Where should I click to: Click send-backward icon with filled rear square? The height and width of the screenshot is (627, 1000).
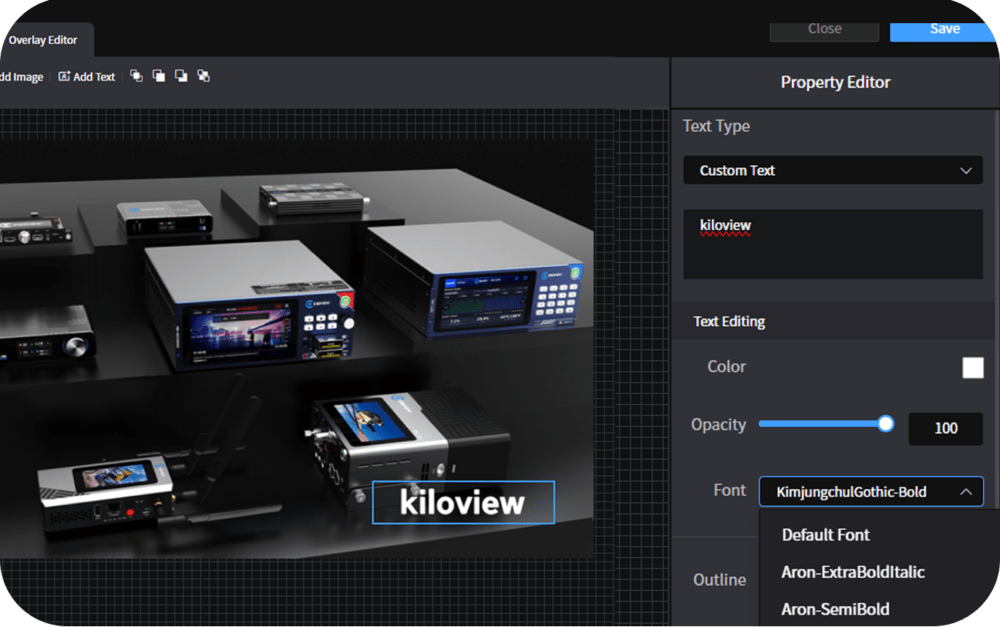pyautogui.click(x=181, y=76)
